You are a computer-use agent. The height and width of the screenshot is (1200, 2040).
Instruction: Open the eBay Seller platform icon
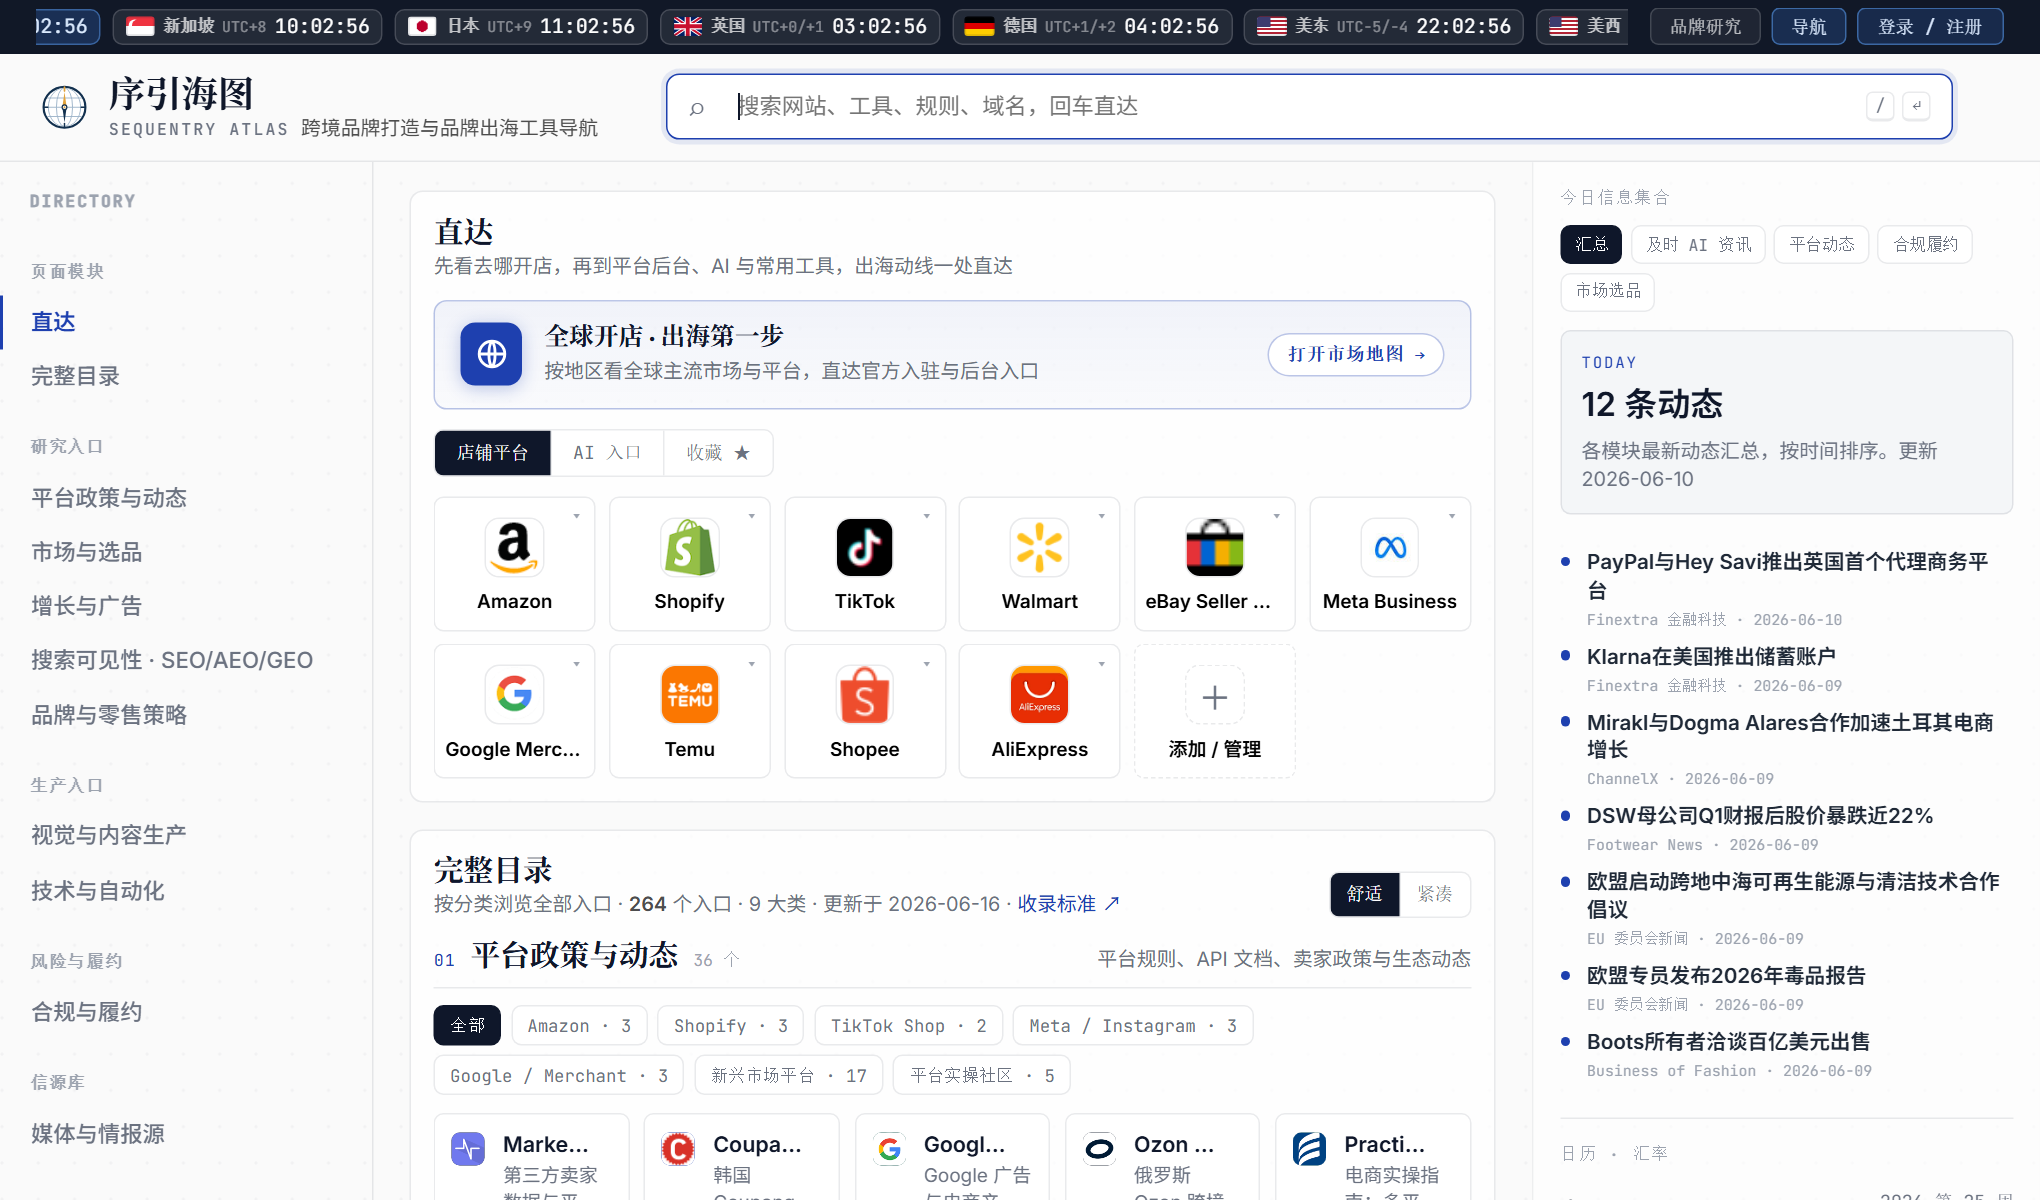tap(1214, 547)
